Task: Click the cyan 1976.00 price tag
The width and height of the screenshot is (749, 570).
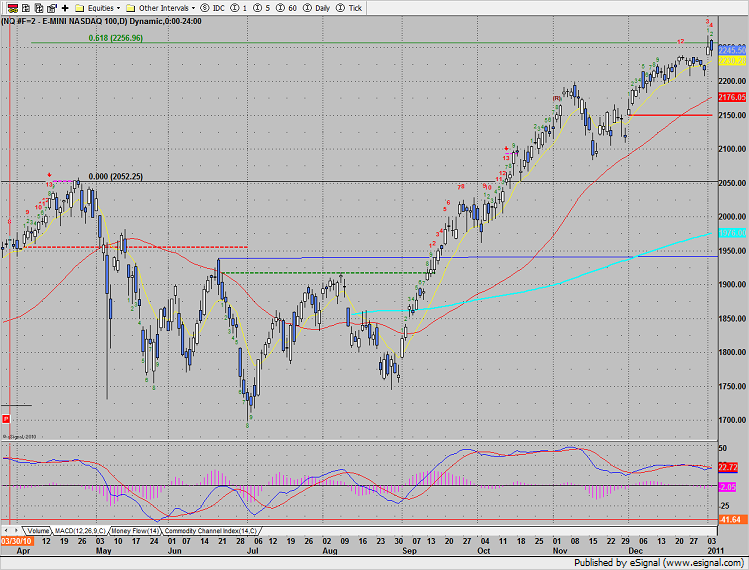Action: coord(732,233)
